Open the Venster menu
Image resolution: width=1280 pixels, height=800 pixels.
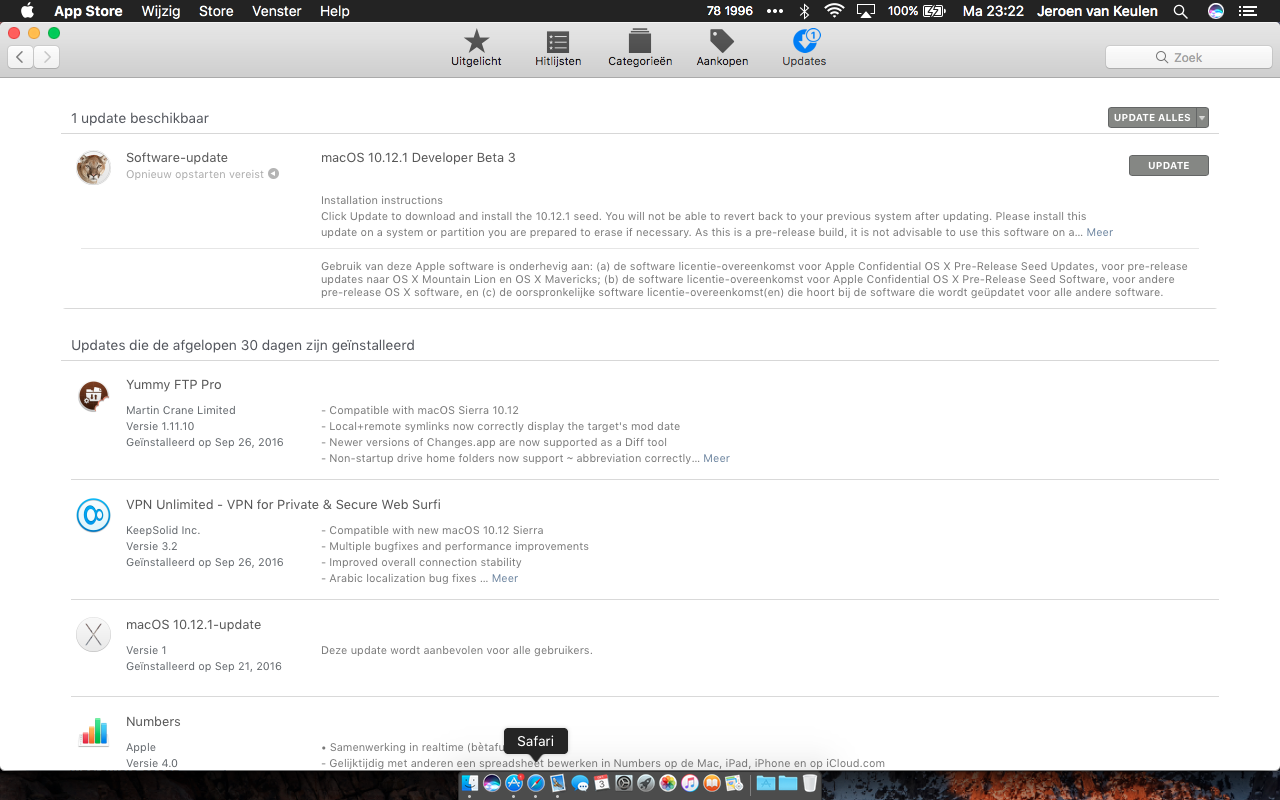click(277, 11)
